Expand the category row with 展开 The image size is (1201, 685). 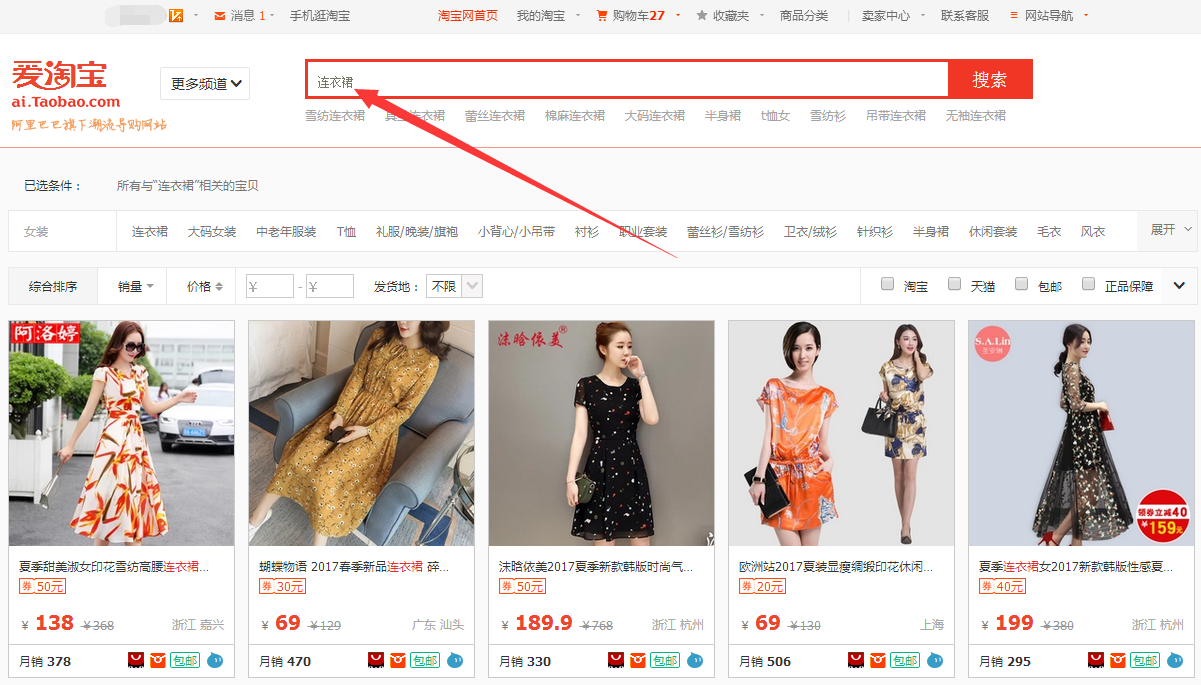tap(1166, 230)
